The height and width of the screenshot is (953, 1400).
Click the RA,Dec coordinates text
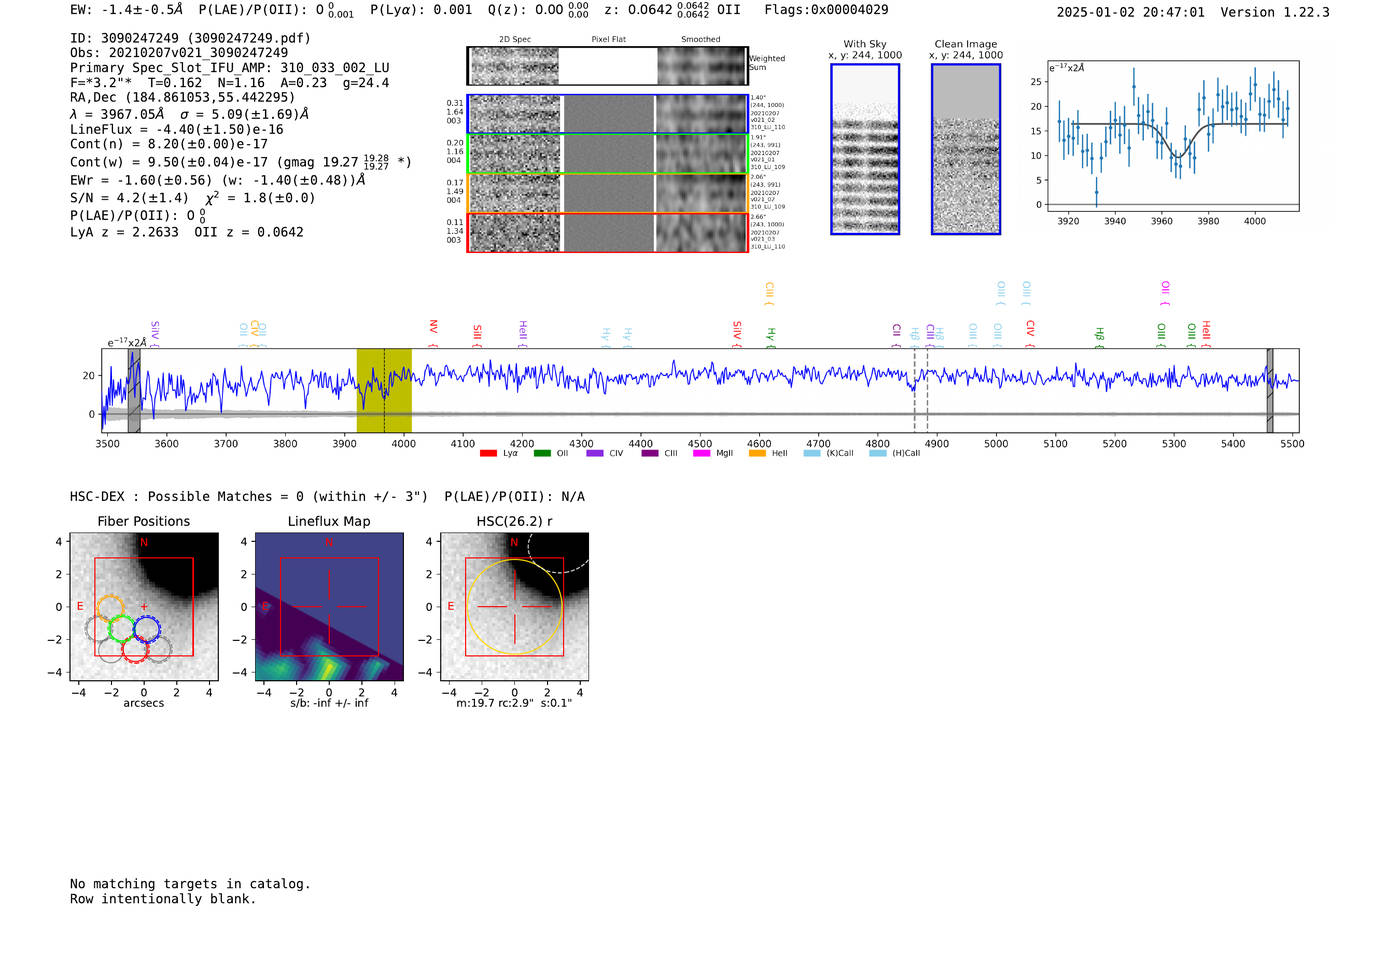183,97
